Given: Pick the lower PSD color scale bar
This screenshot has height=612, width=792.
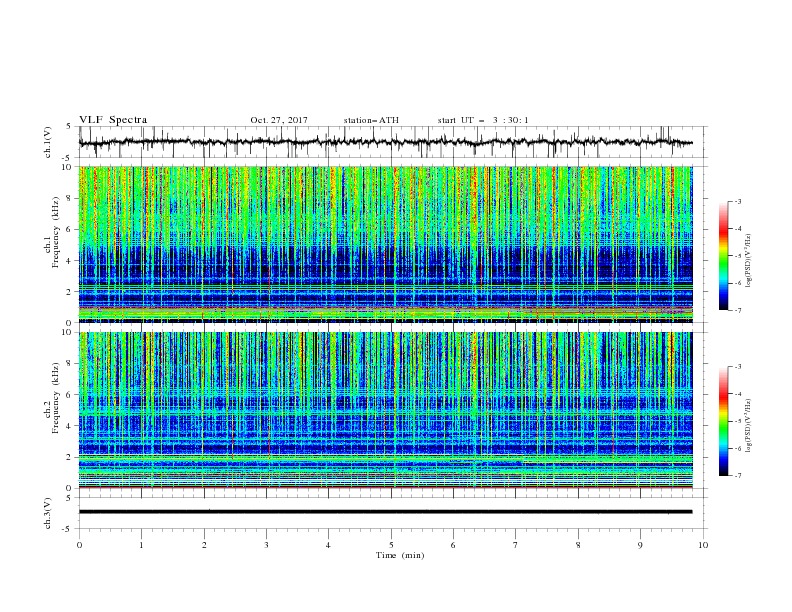Looking at the screenshot, I should pos(723,421).
